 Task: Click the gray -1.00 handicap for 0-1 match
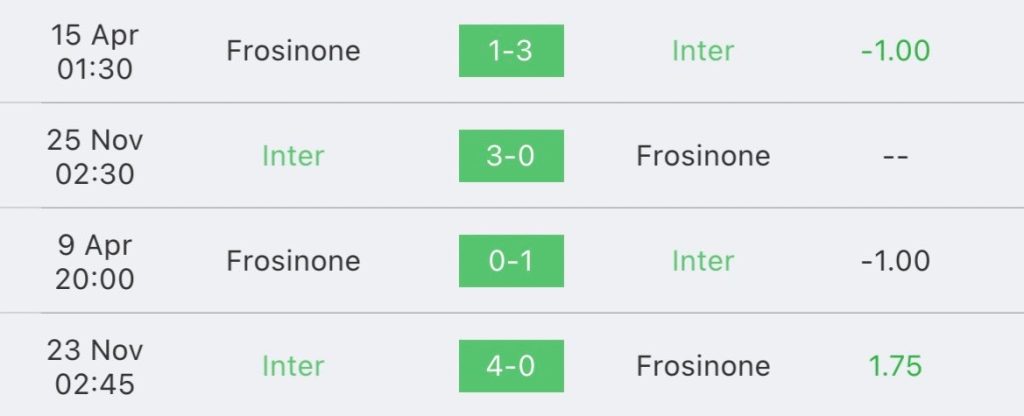[x=895, y=261]
